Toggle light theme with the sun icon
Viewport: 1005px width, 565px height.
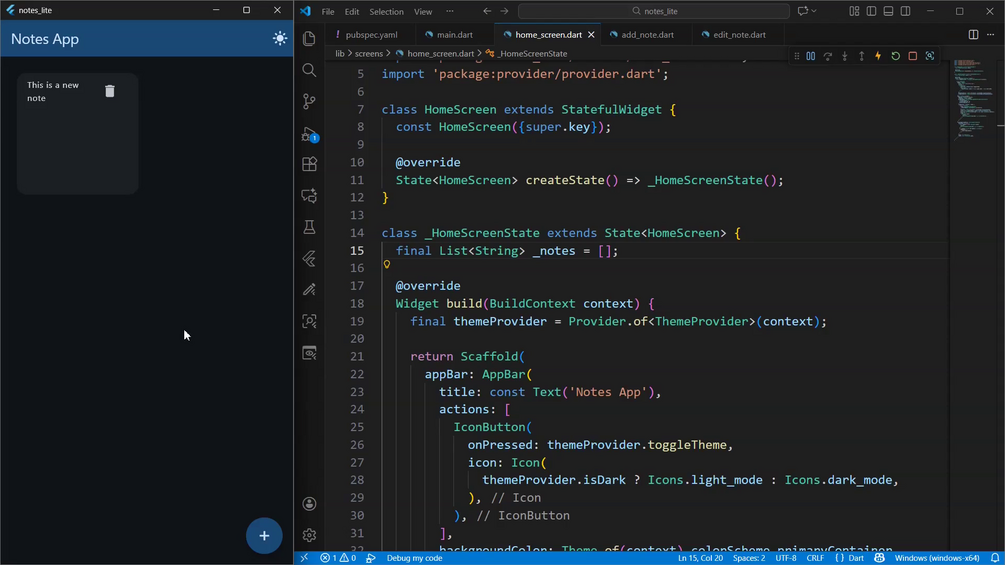[279, 38]
